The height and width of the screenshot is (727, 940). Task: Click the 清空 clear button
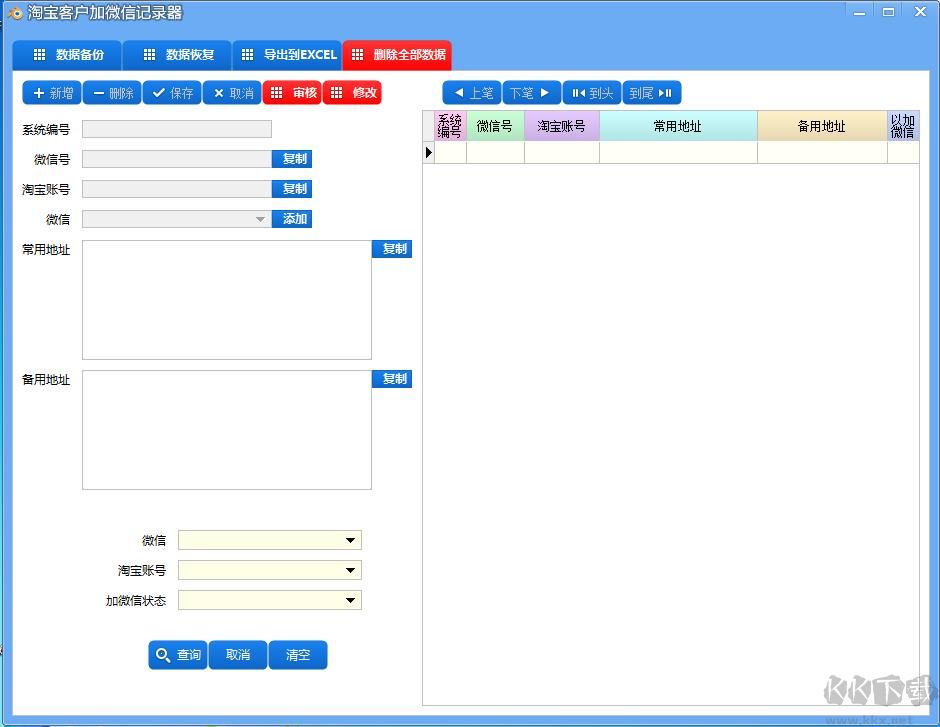point(298,655)
